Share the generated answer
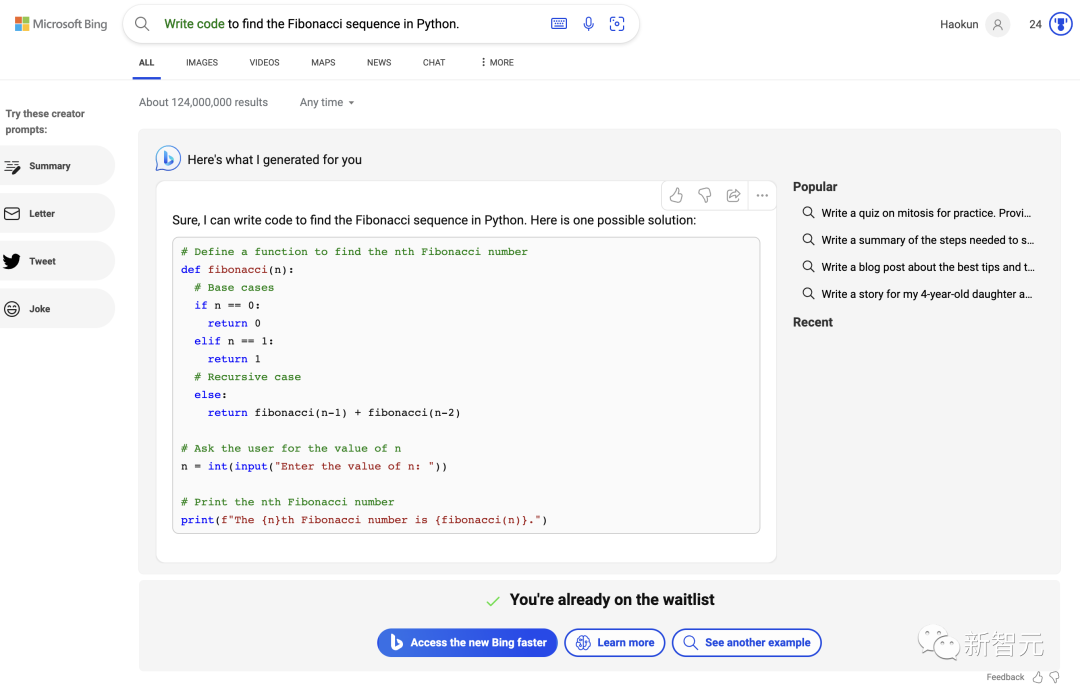1080x692 pixels. [x=733, y=195]
